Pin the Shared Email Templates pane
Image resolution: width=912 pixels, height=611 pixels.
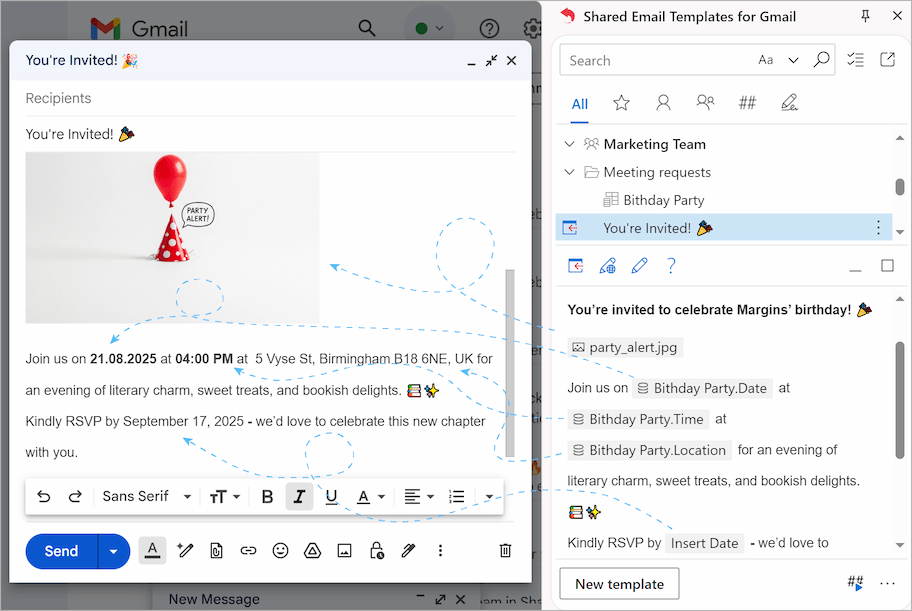pyautogui.click(x=865, y=16)
